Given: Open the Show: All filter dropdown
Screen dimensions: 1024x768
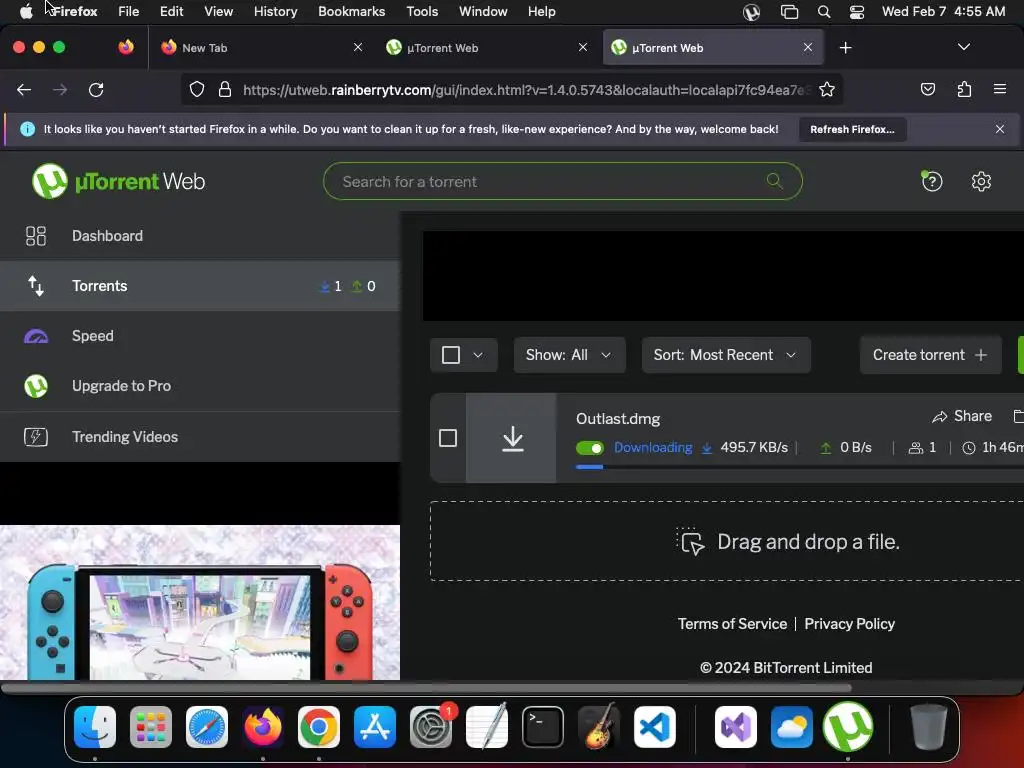Looking at the screenshot, I should pos(569,355).
